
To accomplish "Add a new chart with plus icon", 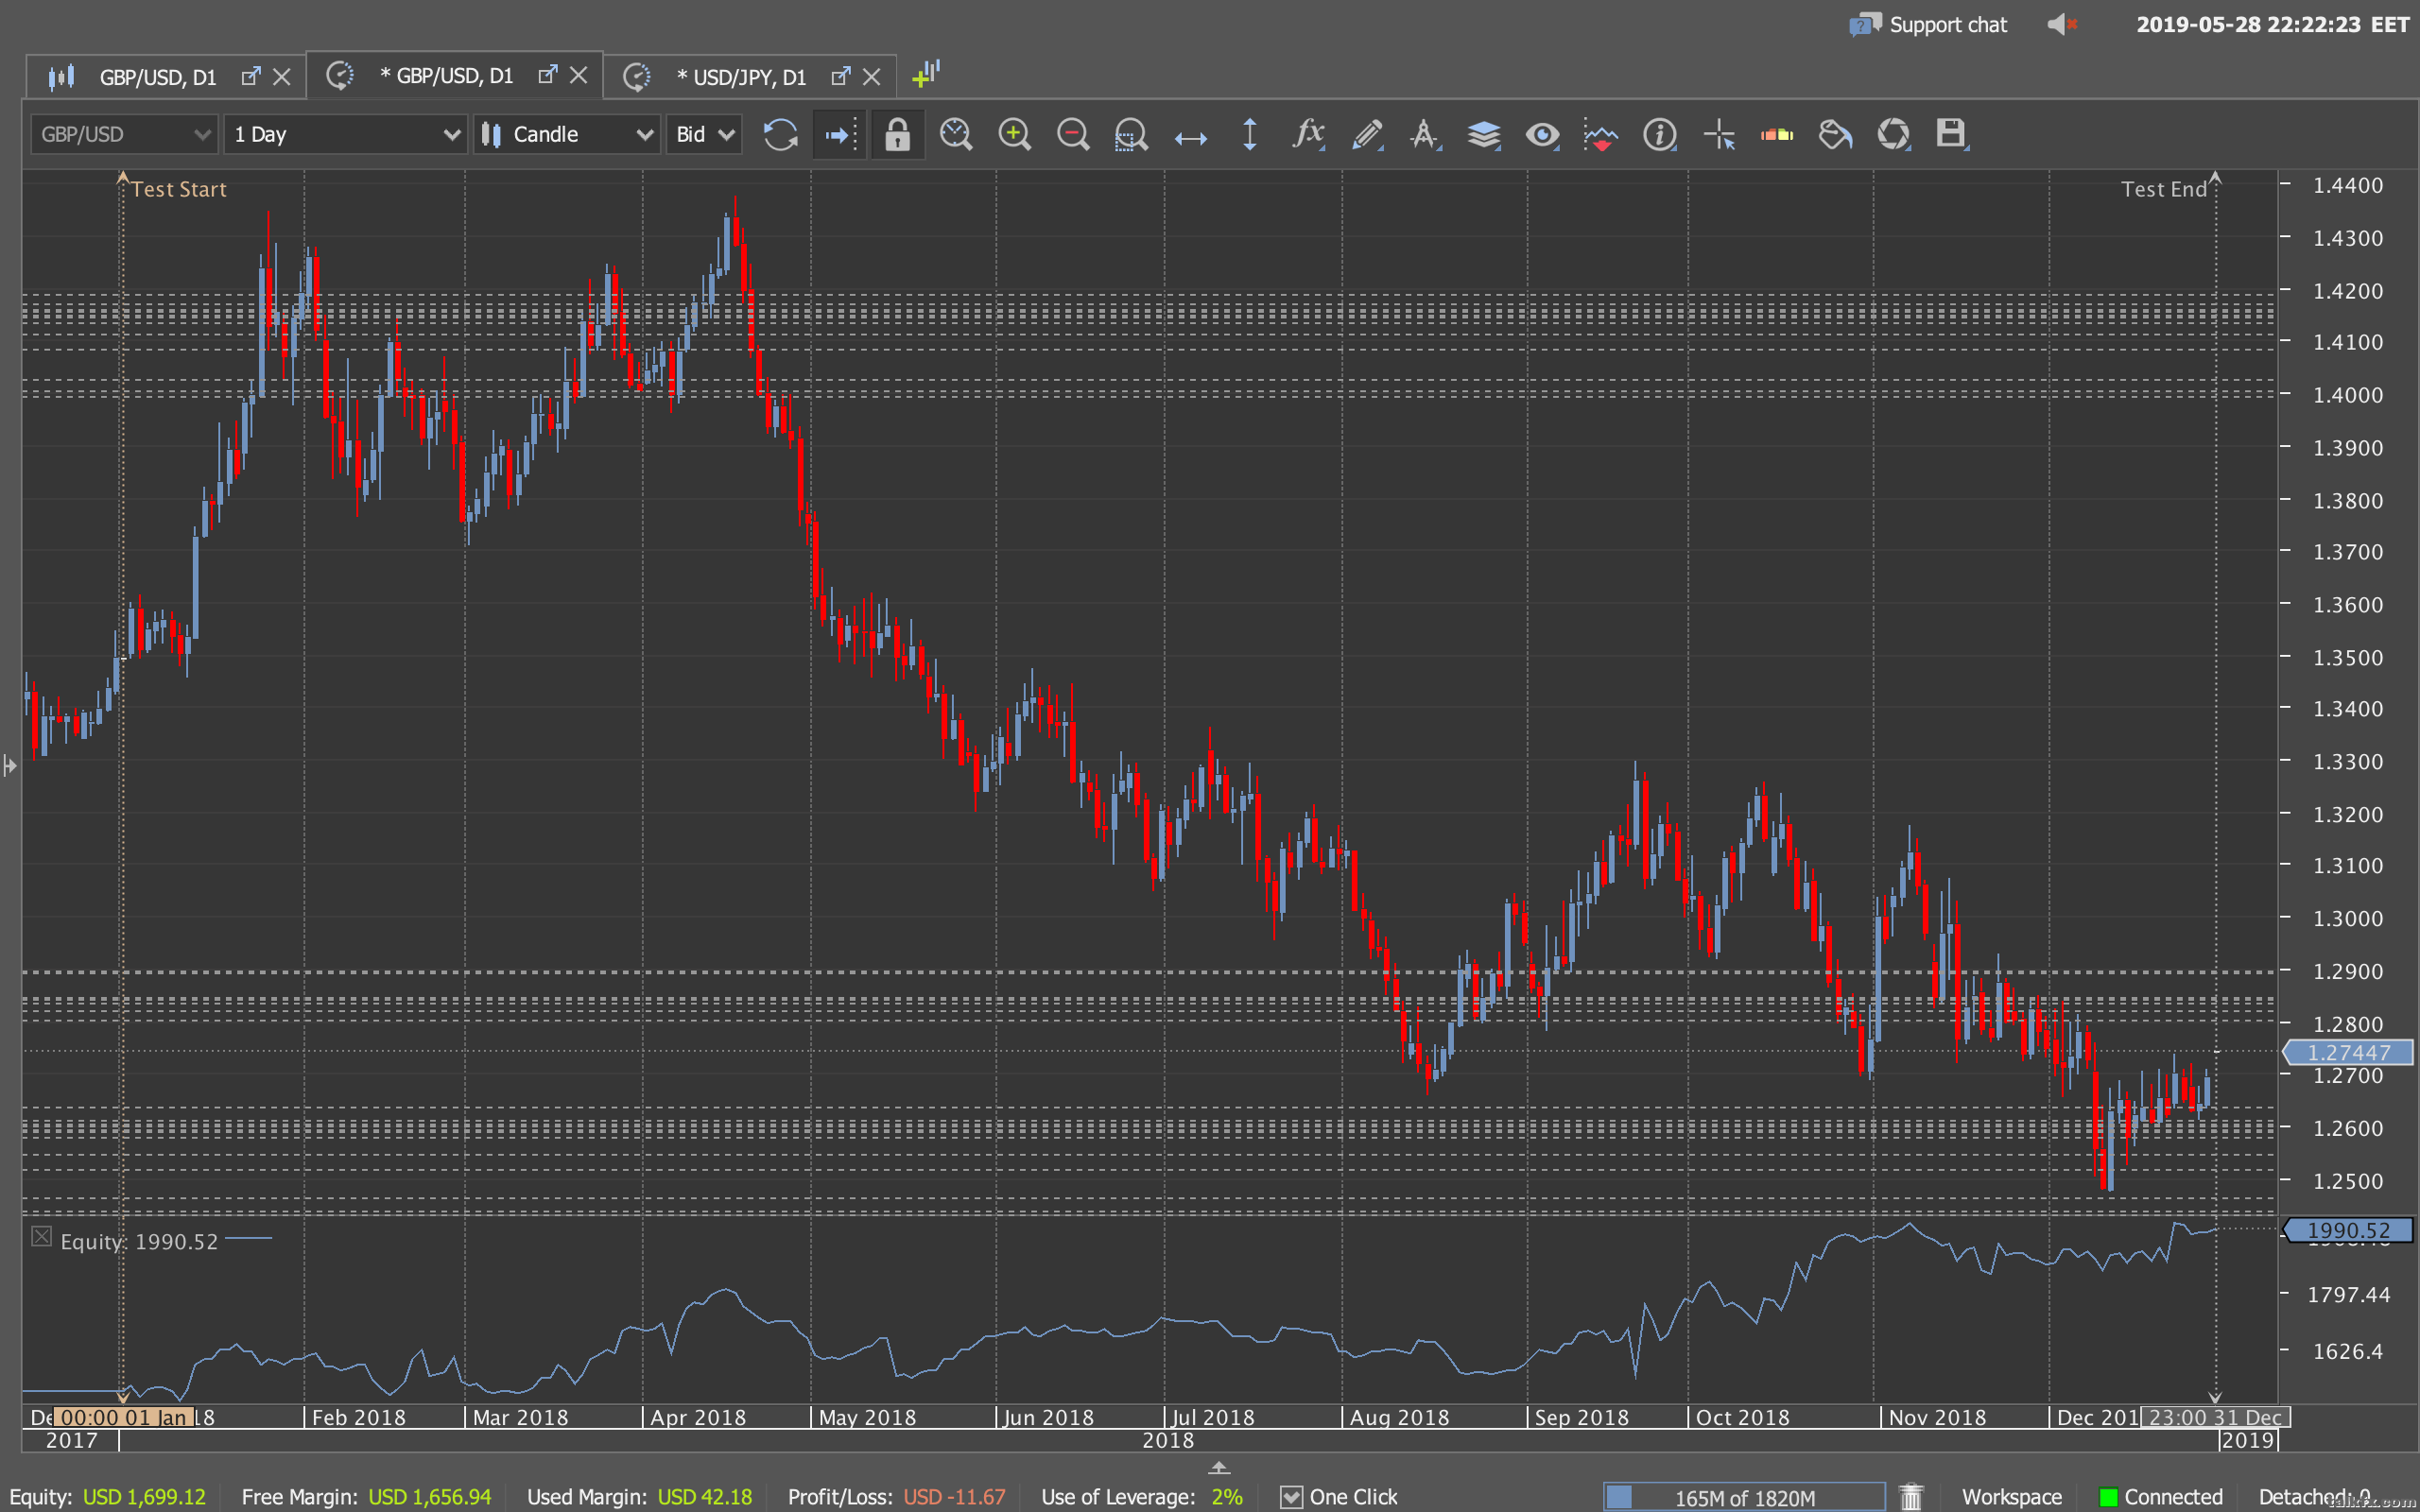I will click(x=926, y=73).
